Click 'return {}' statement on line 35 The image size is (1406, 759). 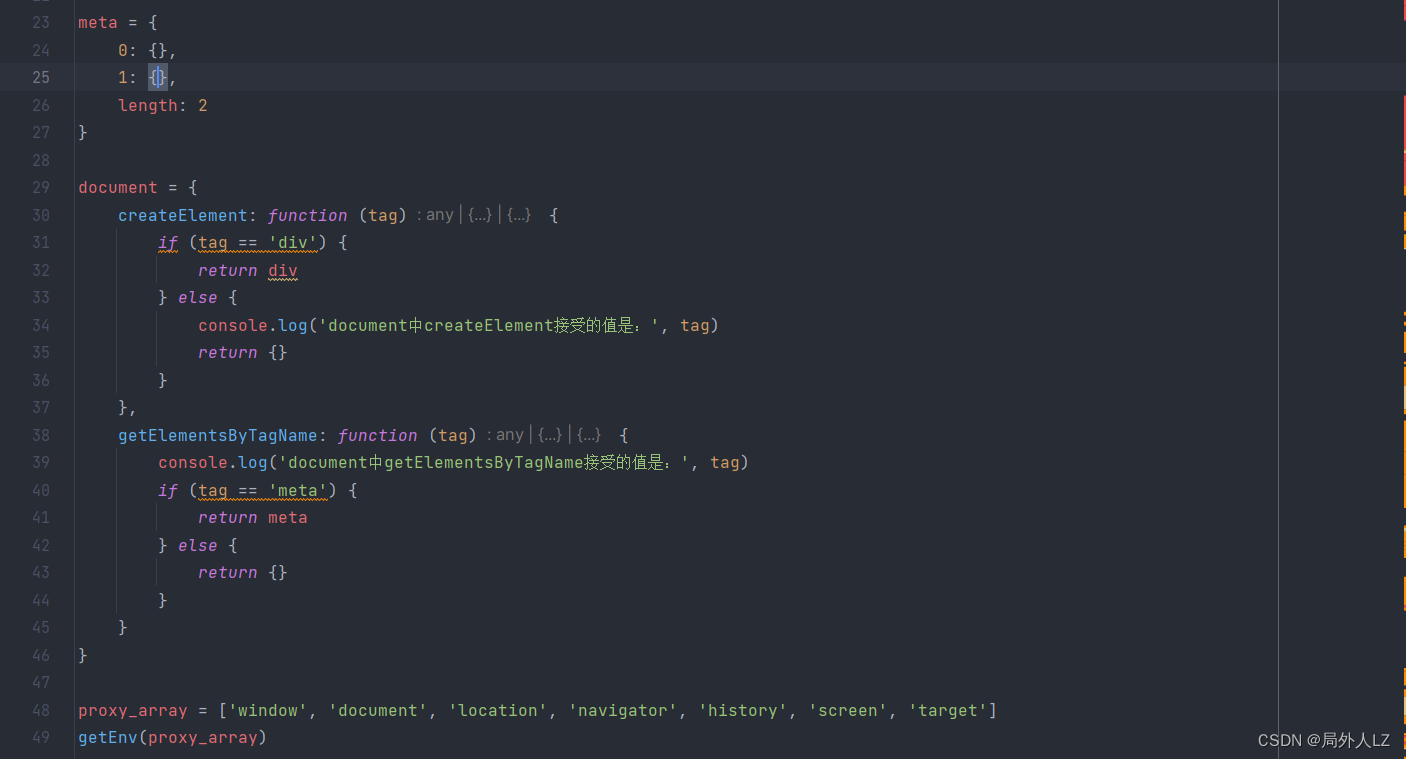coord(243,352)
